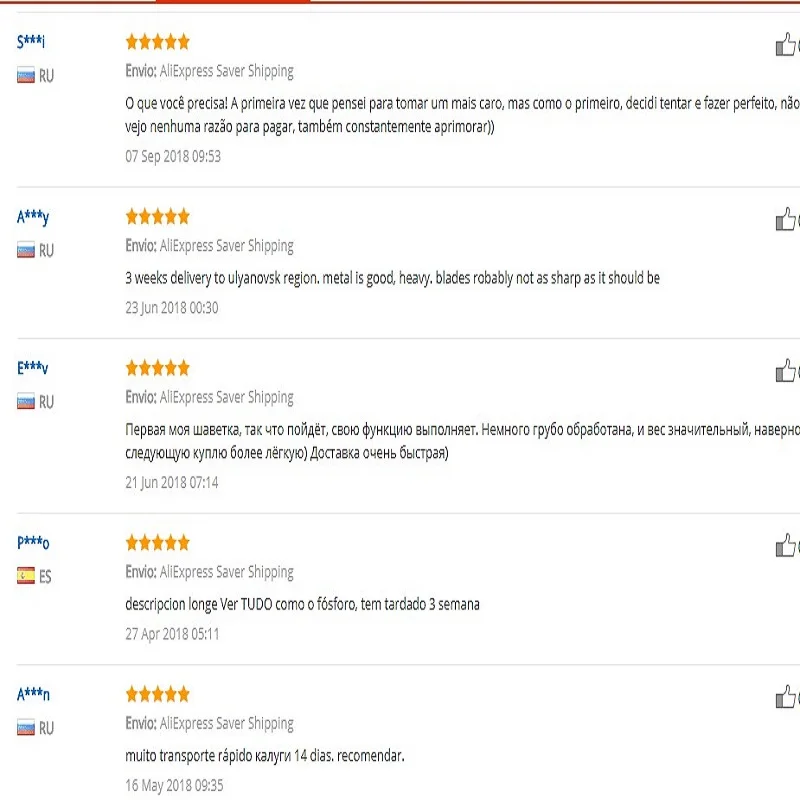Open reviewer name E***v
This screenshot has width=800, height=800.
point(32,367)
